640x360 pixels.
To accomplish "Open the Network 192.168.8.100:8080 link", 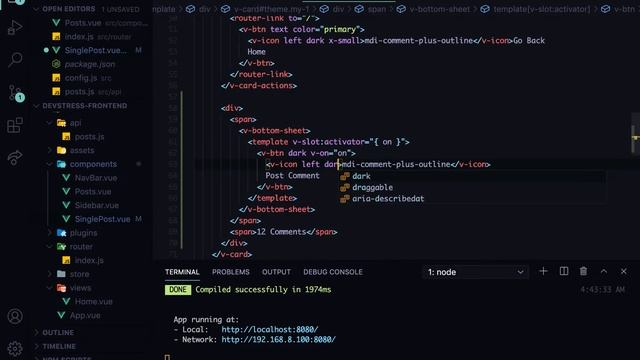I will [x=278, y=340].
